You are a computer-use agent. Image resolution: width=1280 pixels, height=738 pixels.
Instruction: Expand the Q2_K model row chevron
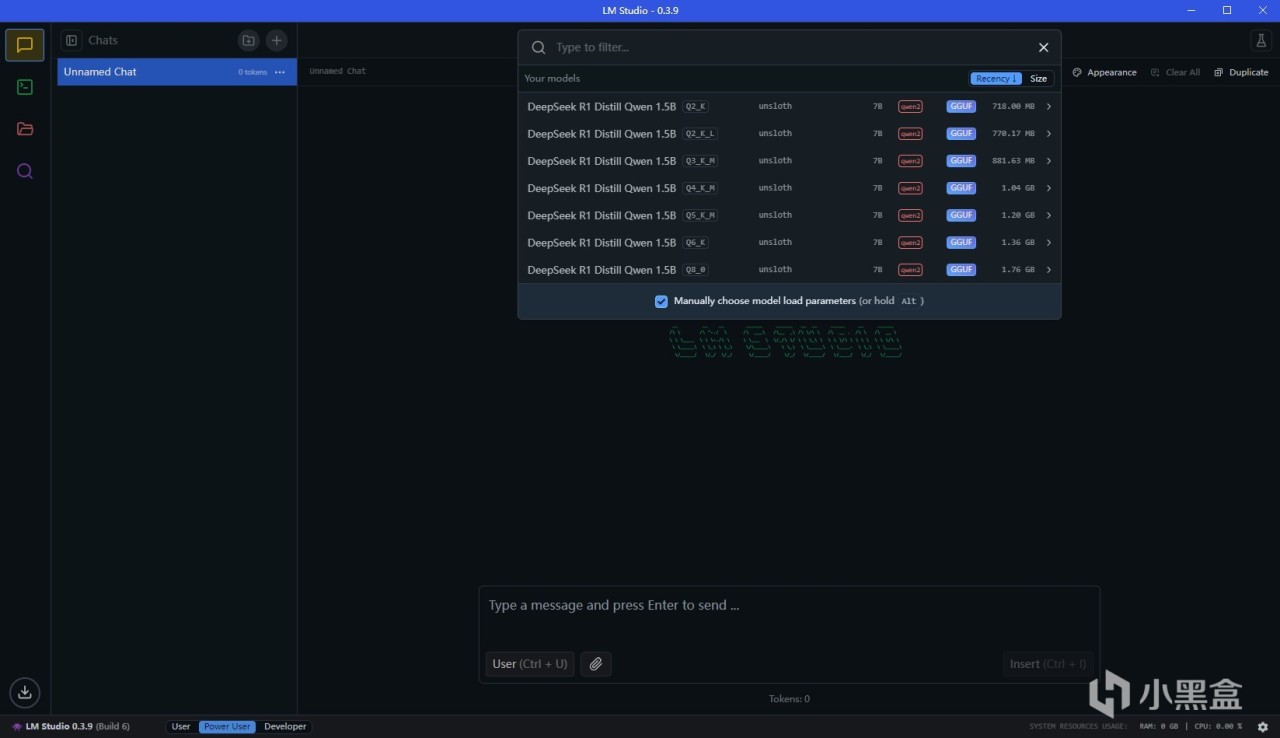click(1048, 106)
